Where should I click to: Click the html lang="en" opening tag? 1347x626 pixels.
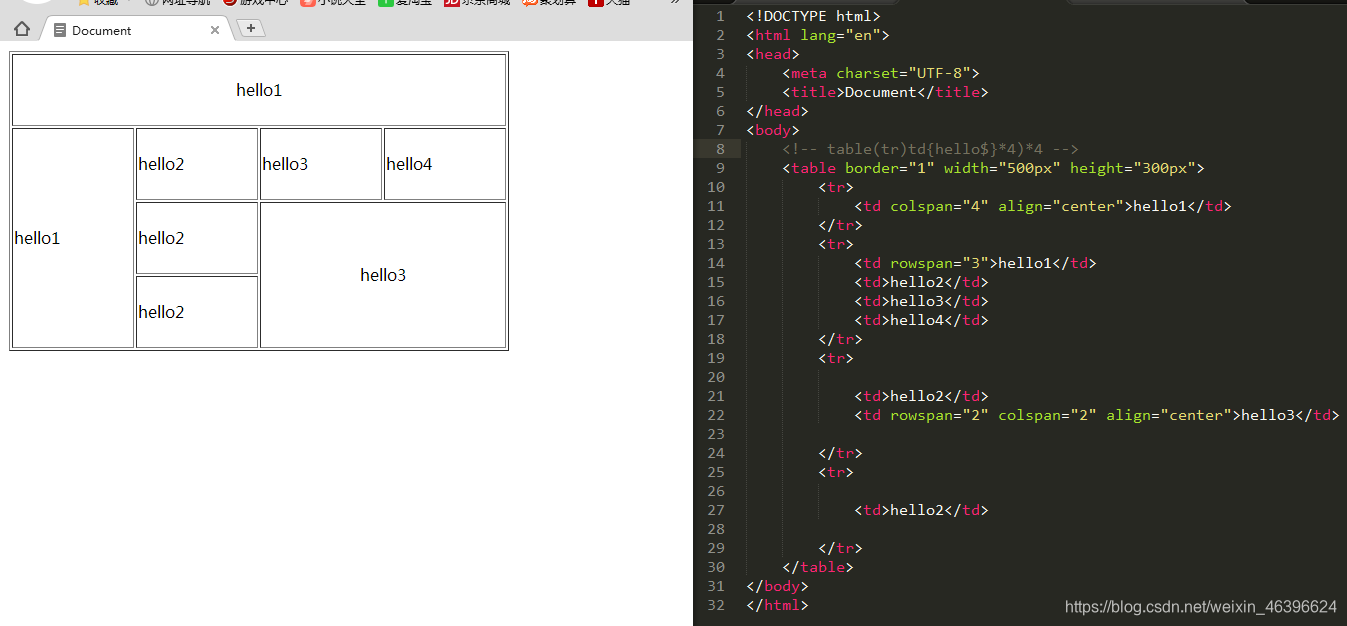pos(817,35)
